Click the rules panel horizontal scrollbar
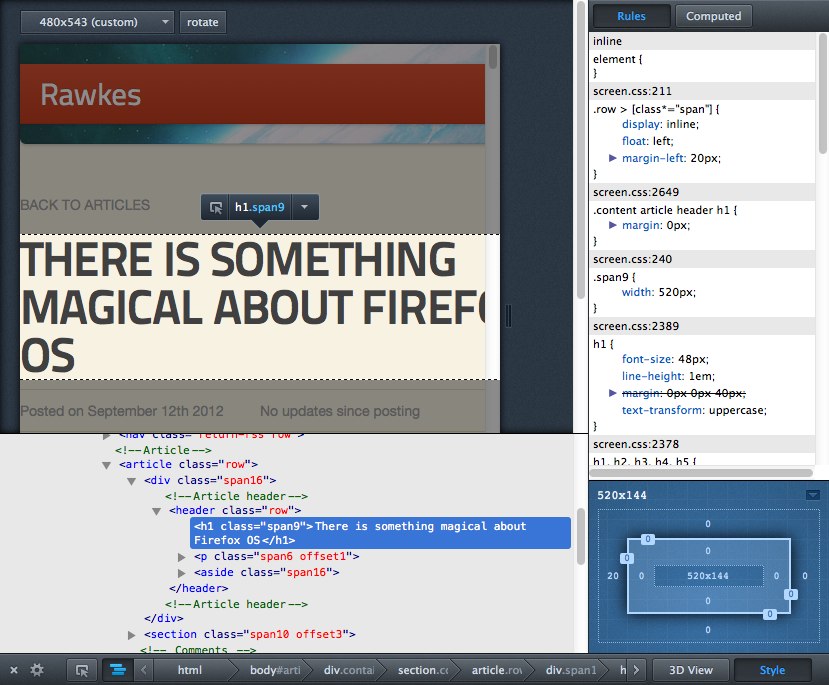This screenshot has height=685, width=829. coord(703,473)
